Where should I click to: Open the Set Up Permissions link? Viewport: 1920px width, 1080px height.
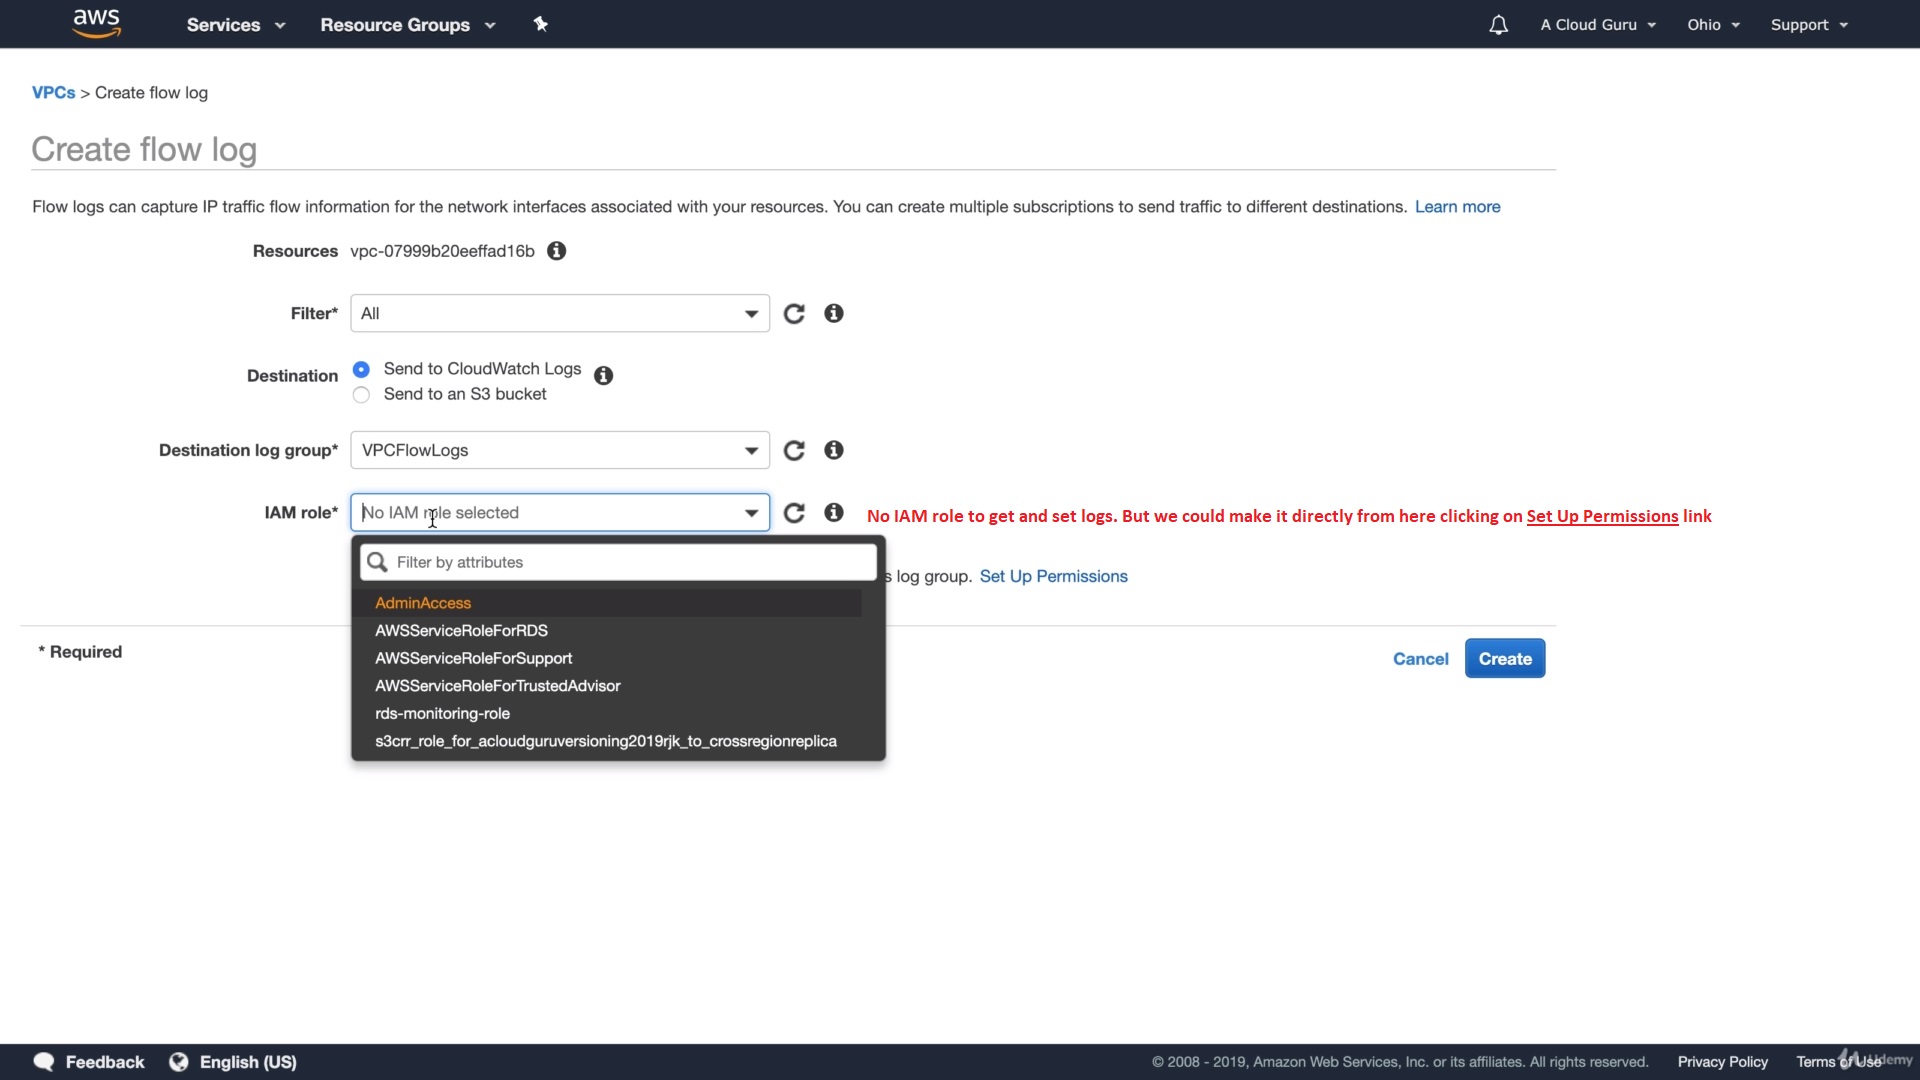coord(1053,576)
